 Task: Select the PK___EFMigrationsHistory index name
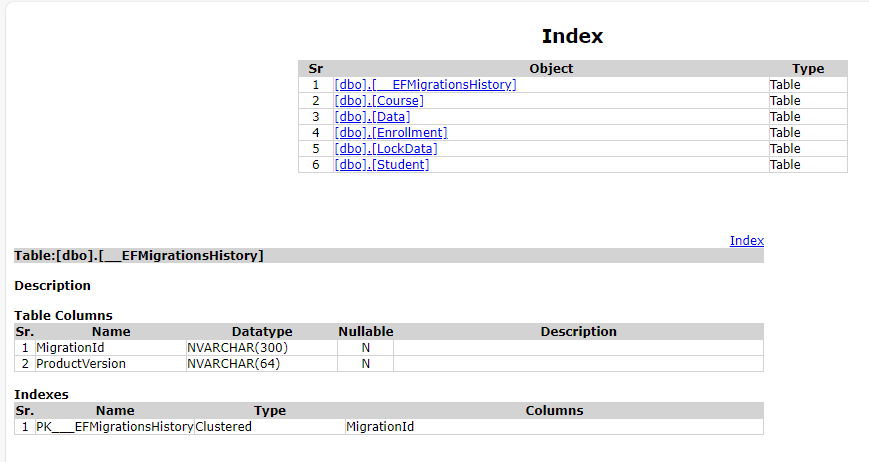click(x=115, y=427)
